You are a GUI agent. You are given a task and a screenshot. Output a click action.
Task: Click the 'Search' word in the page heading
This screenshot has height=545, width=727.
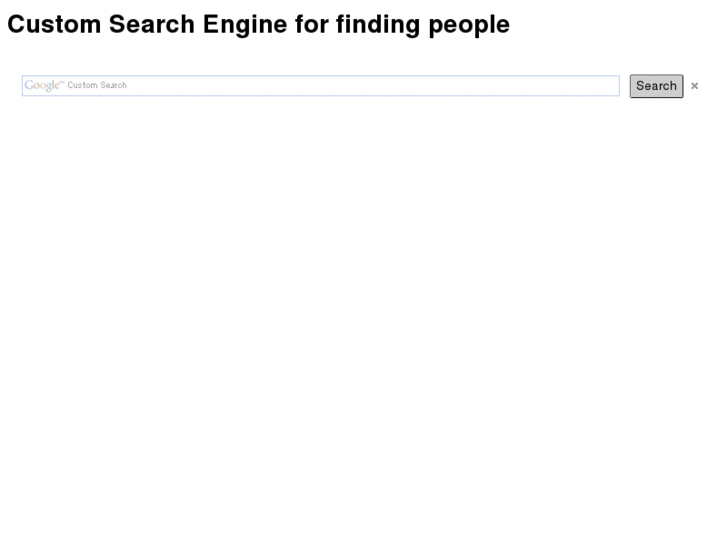tap(152, 24)
